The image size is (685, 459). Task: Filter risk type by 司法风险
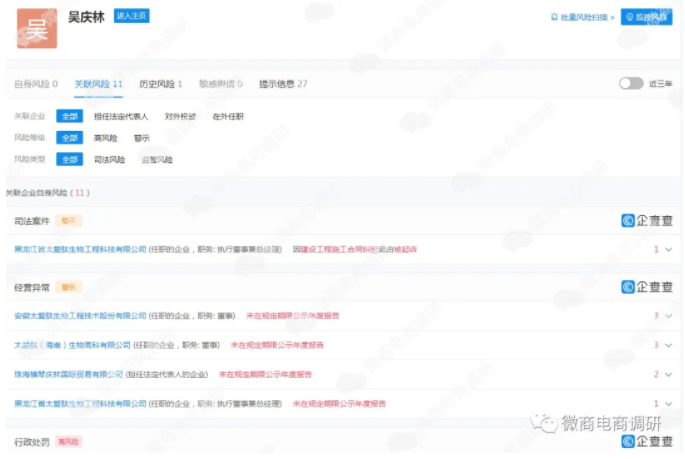pyautogui.click(x=109, y=160)
